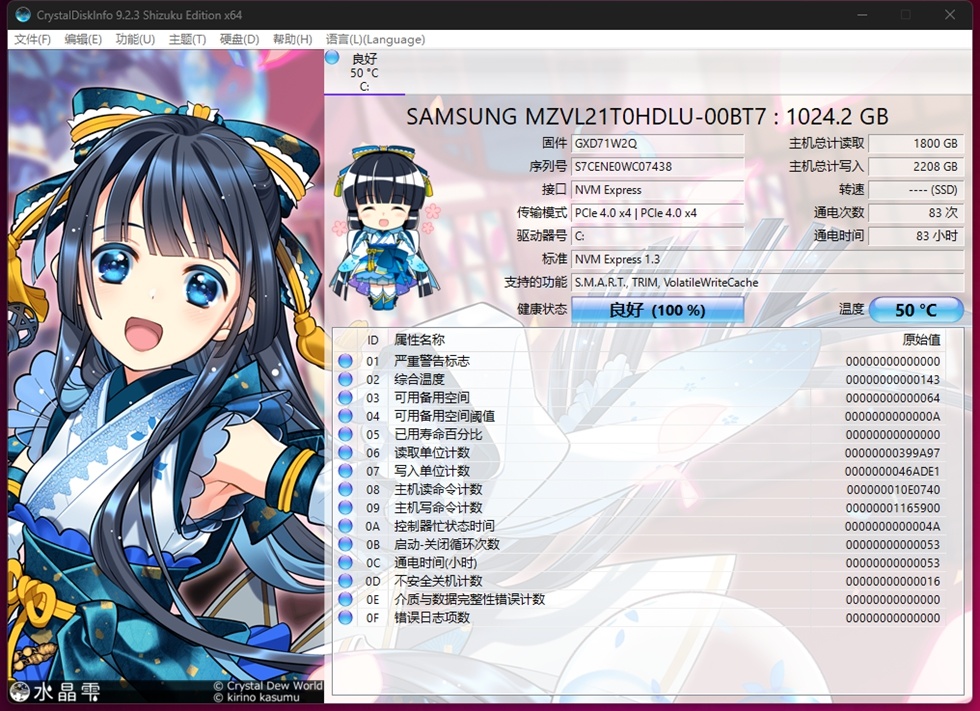
Task: Click raw value 00000000000064
Action: tap(892, 398)
